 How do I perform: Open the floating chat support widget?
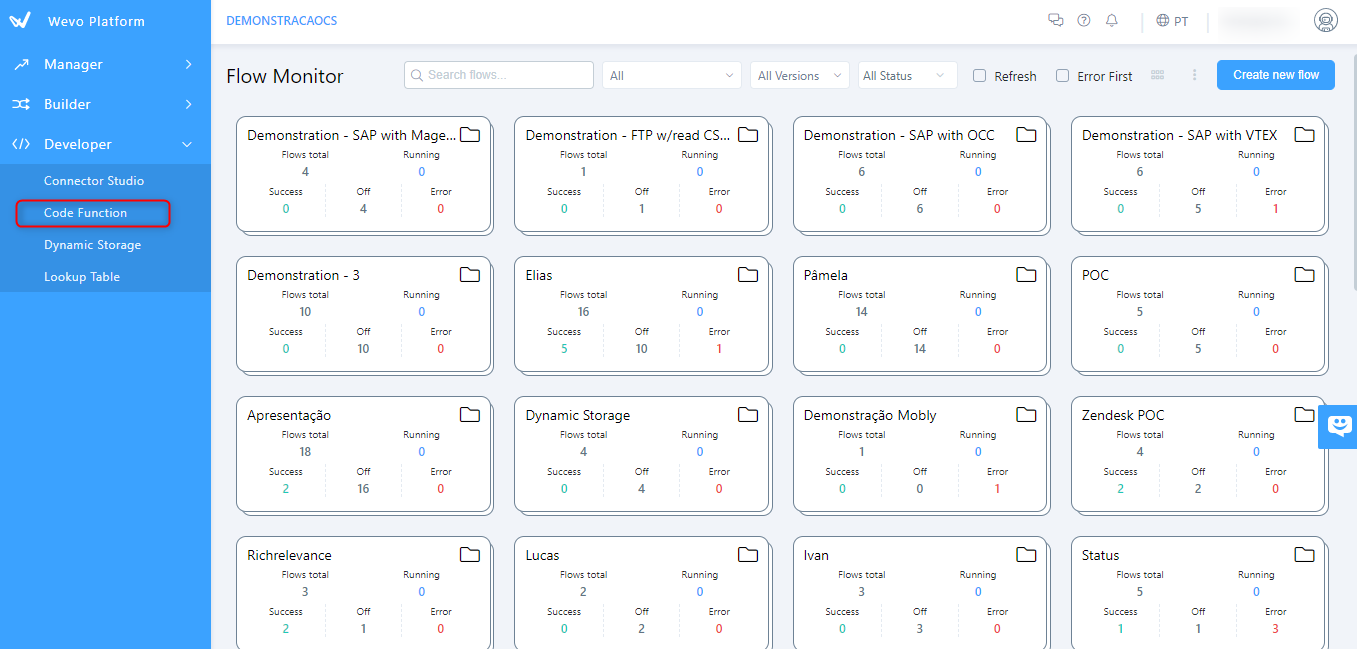1338,426
